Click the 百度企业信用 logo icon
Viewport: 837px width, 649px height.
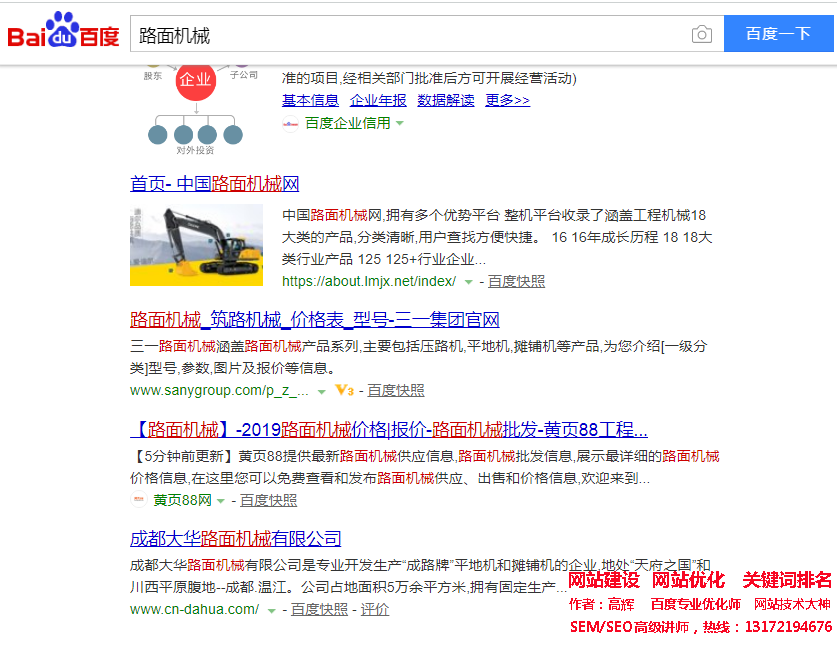(290, 123)
